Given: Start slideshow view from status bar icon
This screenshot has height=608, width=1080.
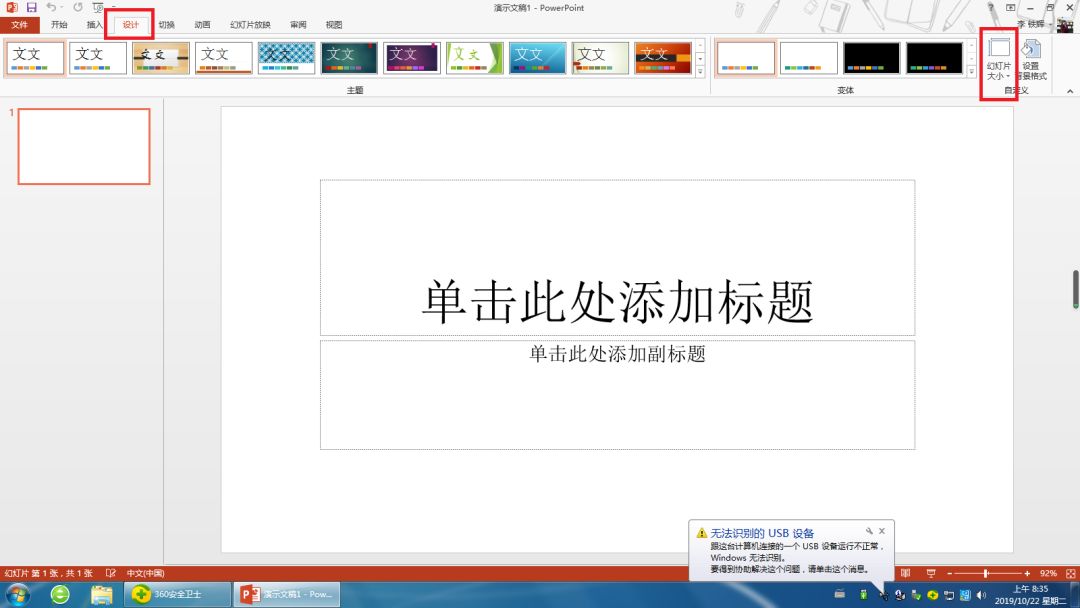Looking at the screenshot, I should 931,573.
